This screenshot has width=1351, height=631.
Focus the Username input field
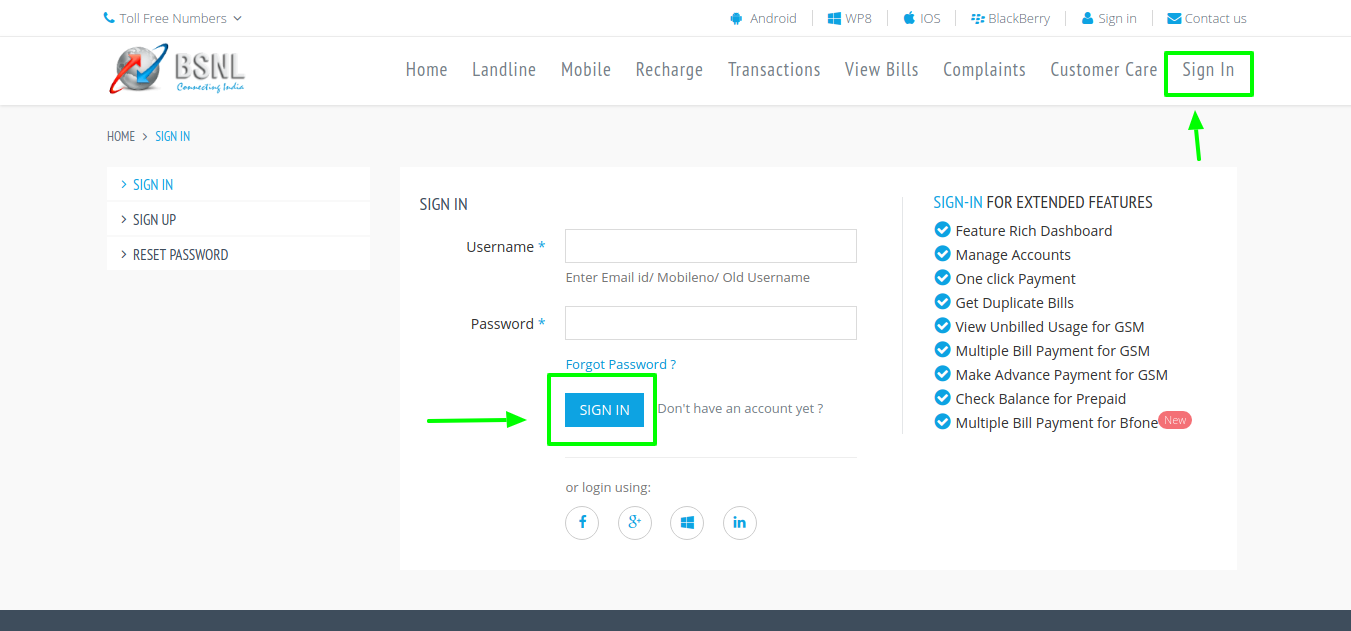click(711, 246)
